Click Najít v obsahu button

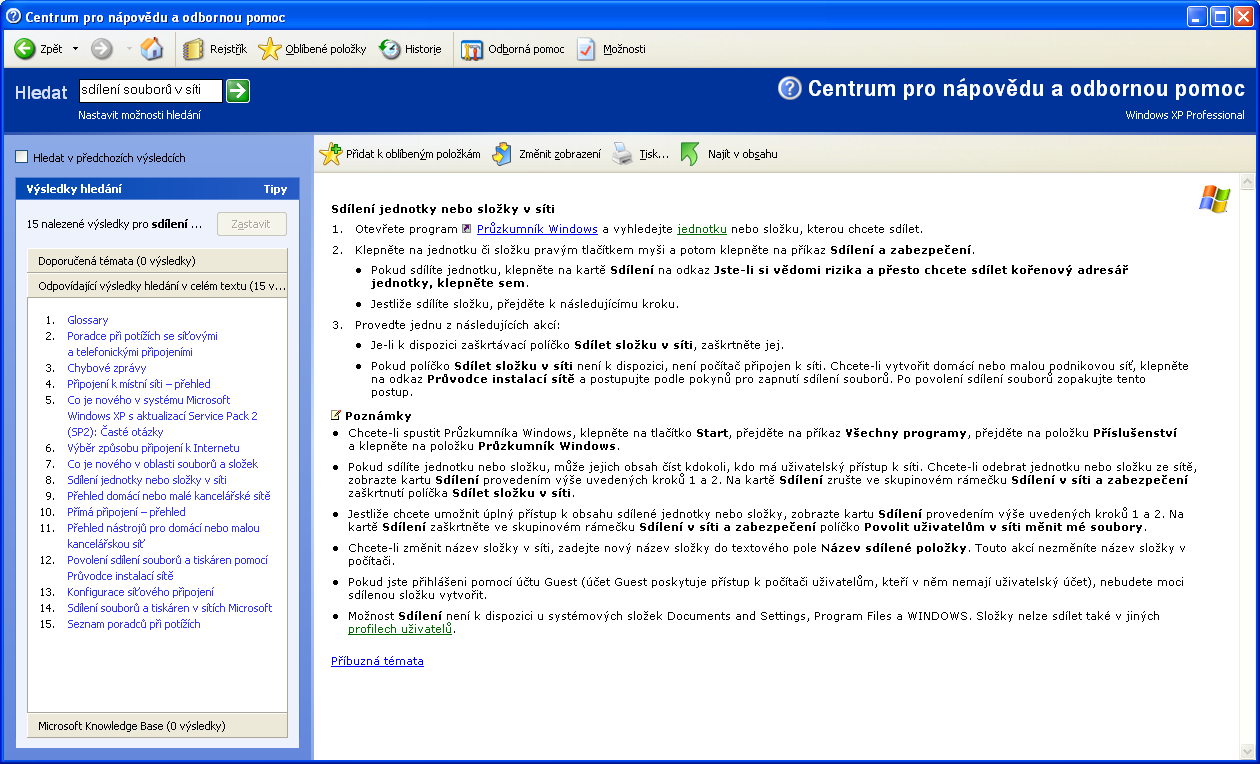(729, 154)
